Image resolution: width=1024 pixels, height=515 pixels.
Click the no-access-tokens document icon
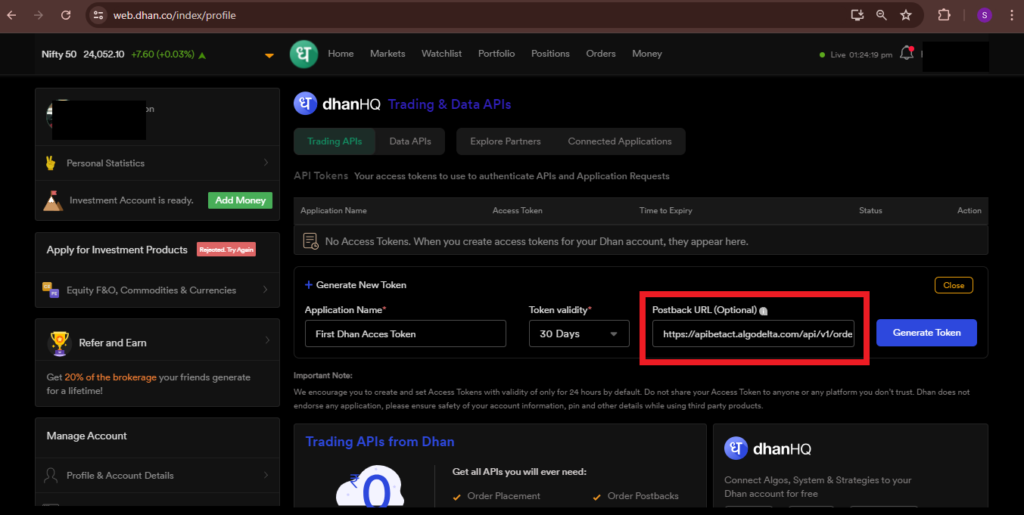pyautogui.click(x=311, y=242)
